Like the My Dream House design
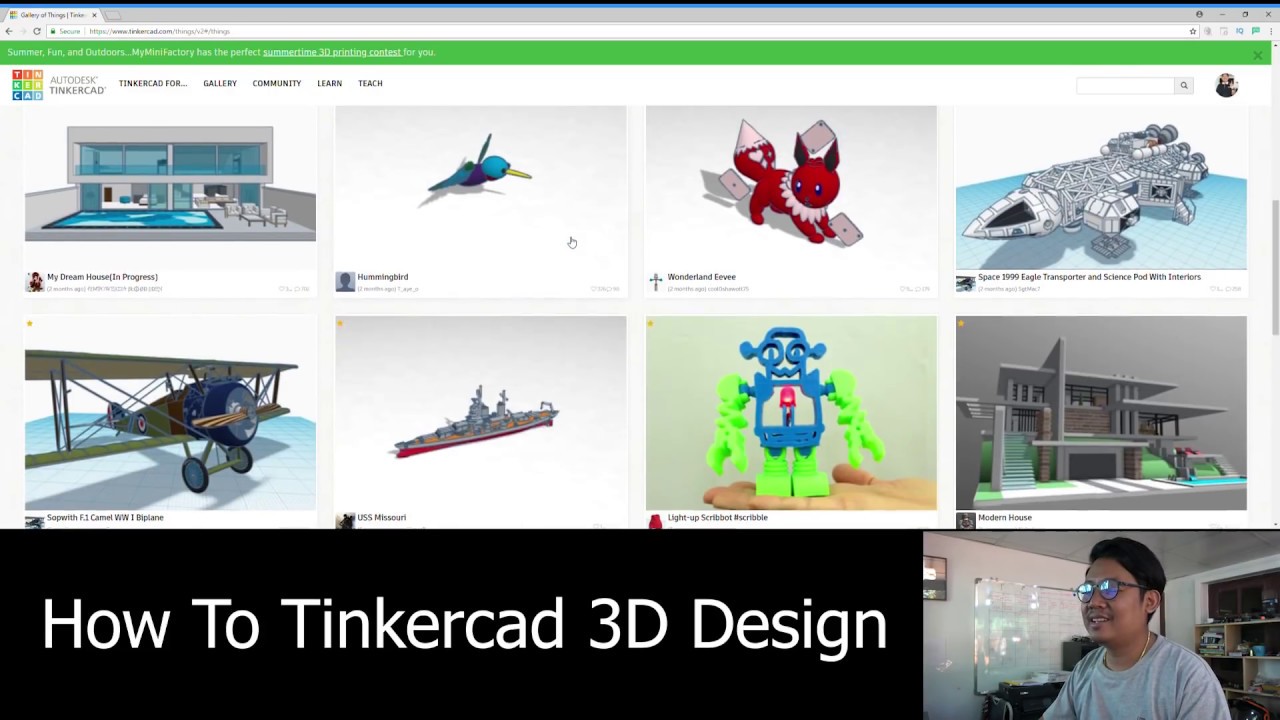Image resolution: width=1280 pixels, height=720 pixels. point(284,289)
